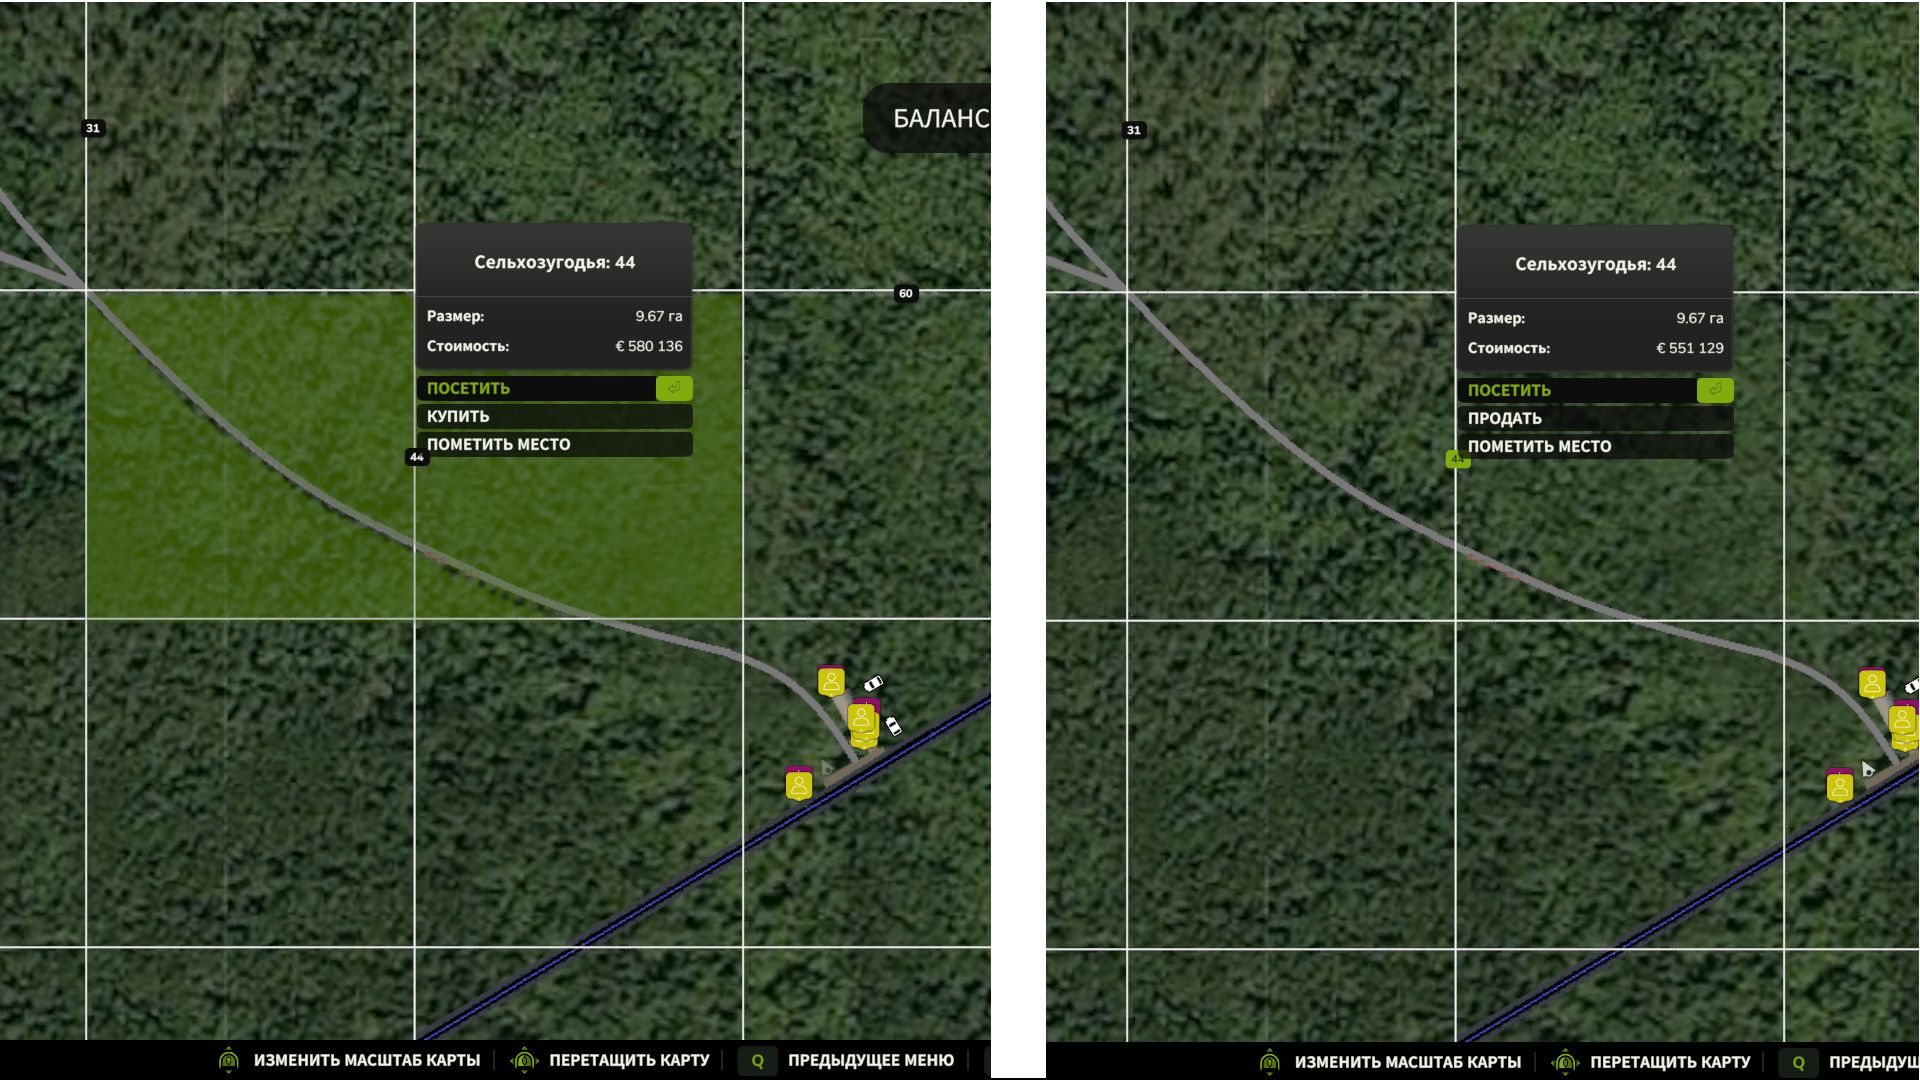Click the topmost yellow person marker near the white vehicles

tap(831, 681)
